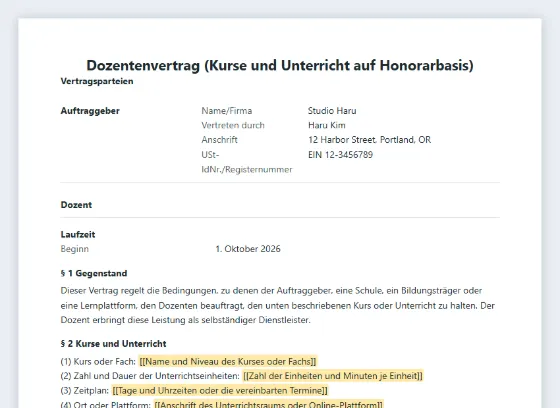Click the paragraph beginning "Dieser Vertrag regelt"
Screen dimensions: 560x408
278,305
